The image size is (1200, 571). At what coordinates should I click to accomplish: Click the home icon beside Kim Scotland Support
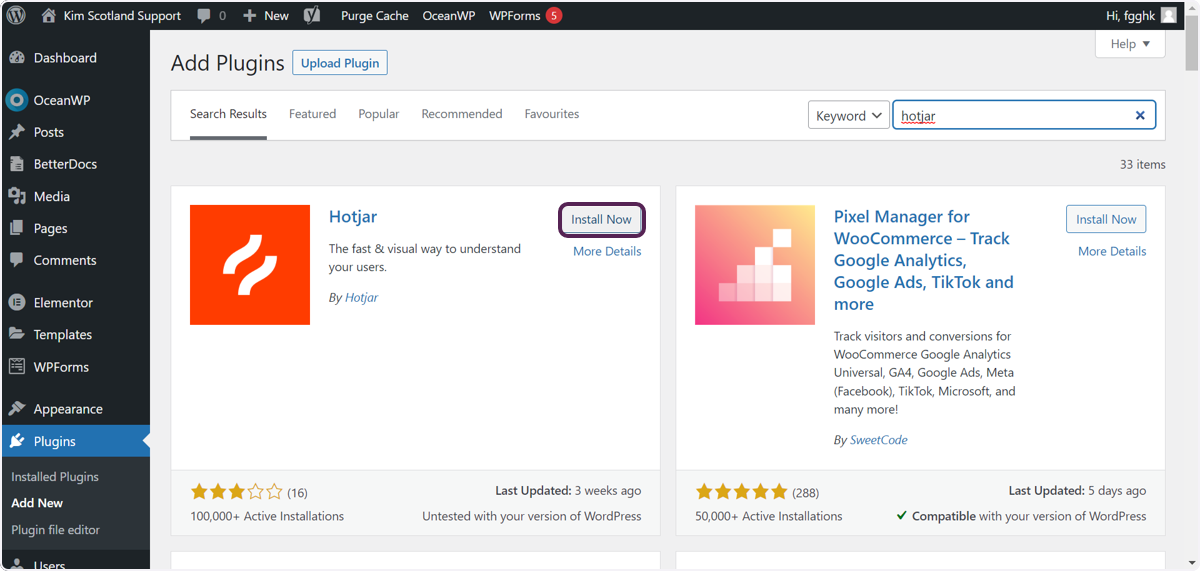[49, 15]
